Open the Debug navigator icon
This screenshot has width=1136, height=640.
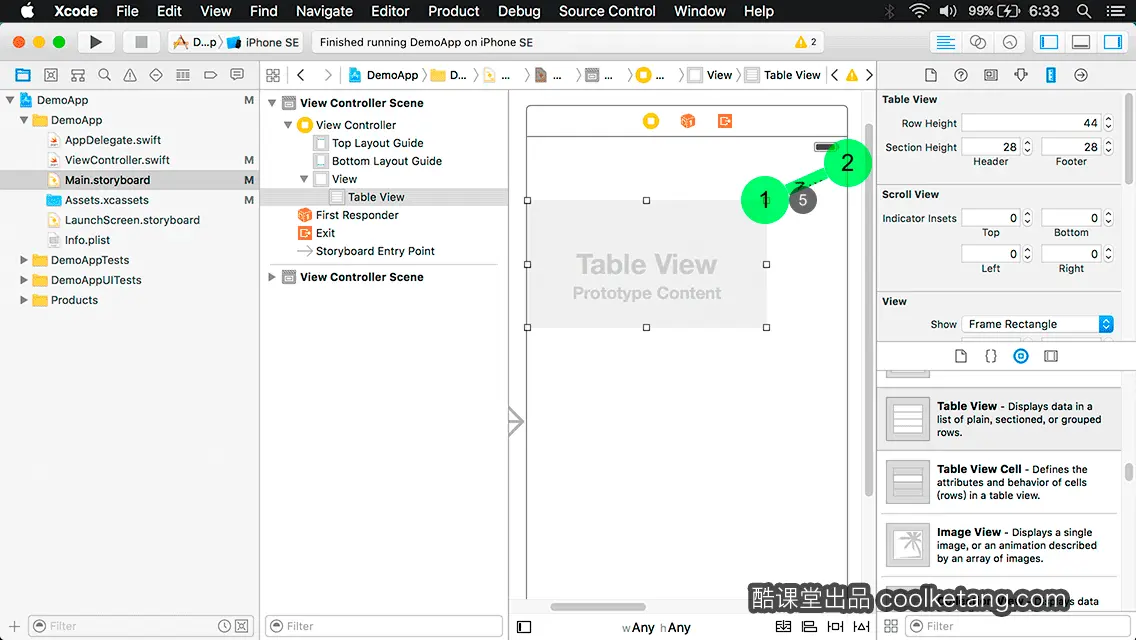pos(183,75)
